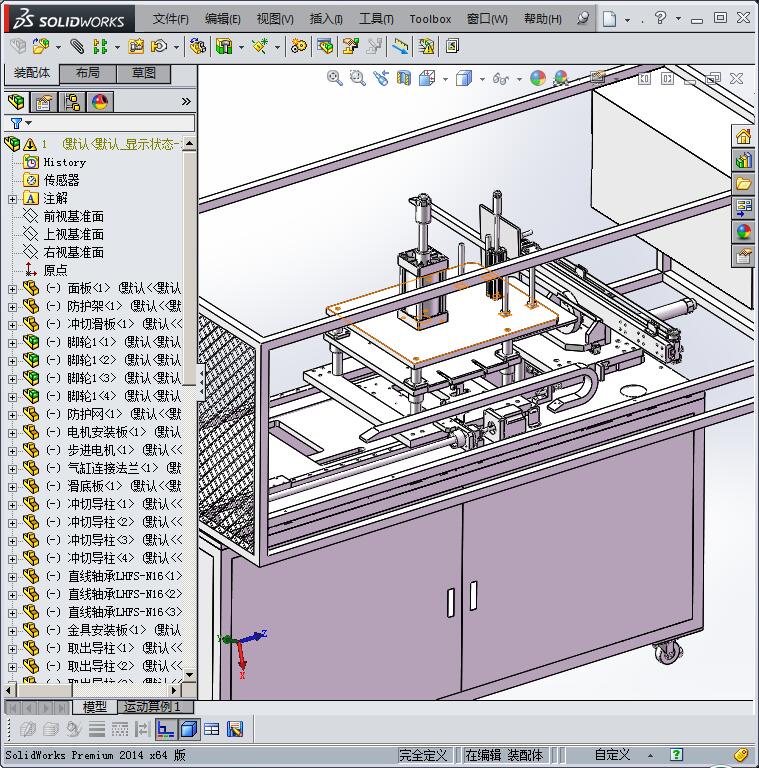
Task: Expand the 冲切滑板<1> component node
Action: (12, 325)
